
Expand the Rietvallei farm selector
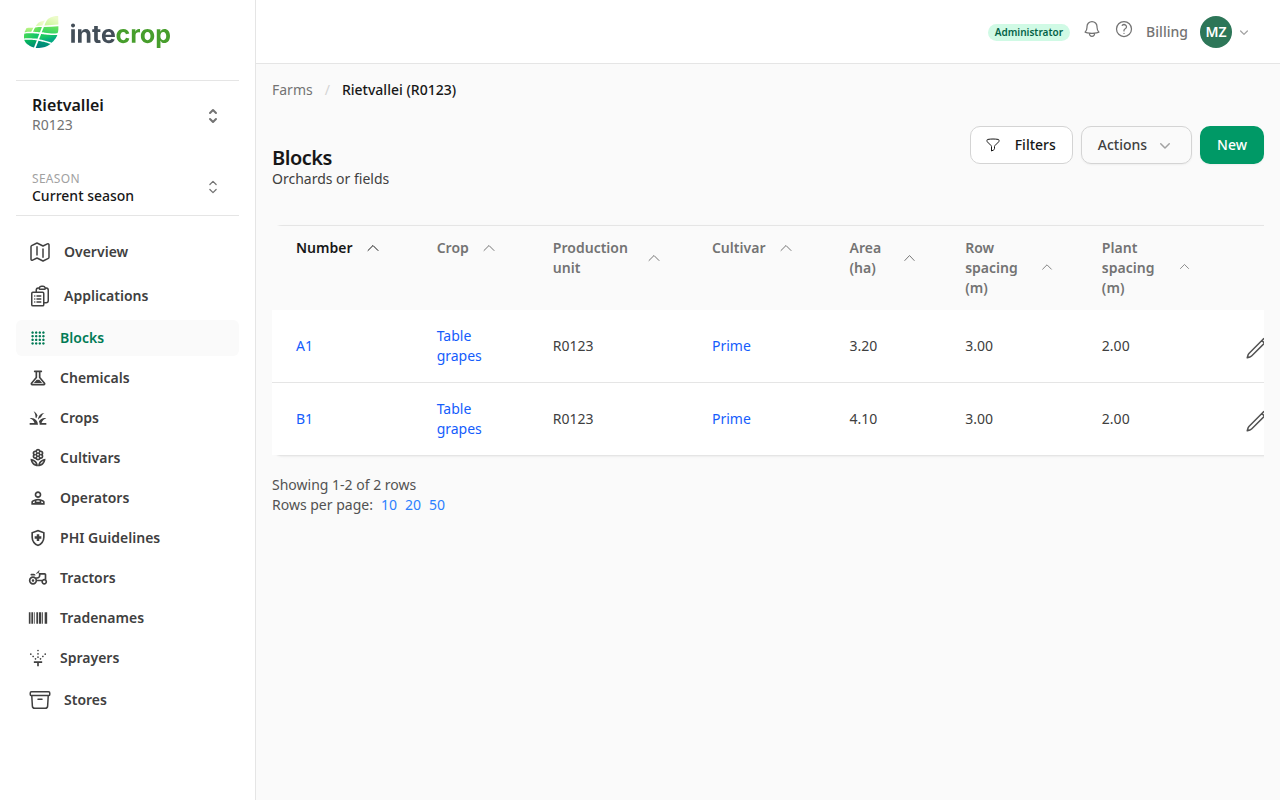pos(127,115)
